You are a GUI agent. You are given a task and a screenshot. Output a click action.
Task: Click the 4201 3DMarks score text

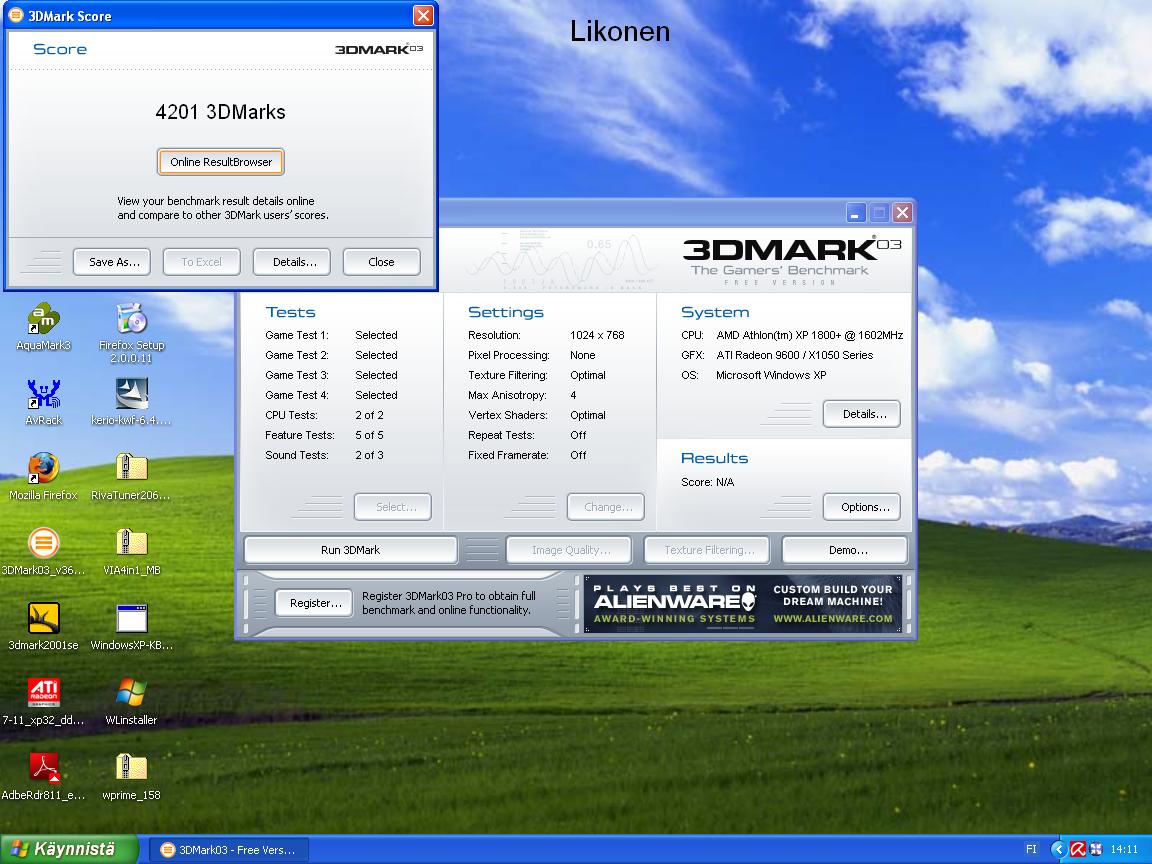220,112
